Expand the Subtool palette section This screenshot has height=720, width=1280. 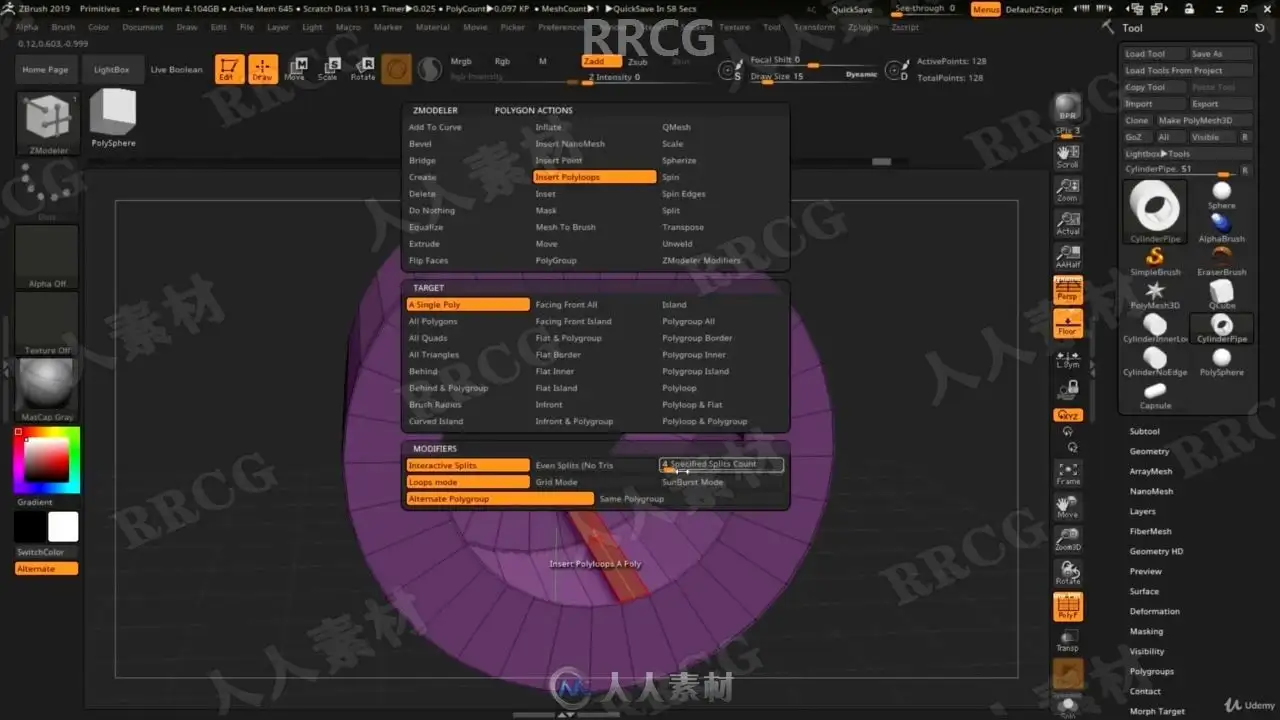pyautogui.click(x=1144, y=431)
